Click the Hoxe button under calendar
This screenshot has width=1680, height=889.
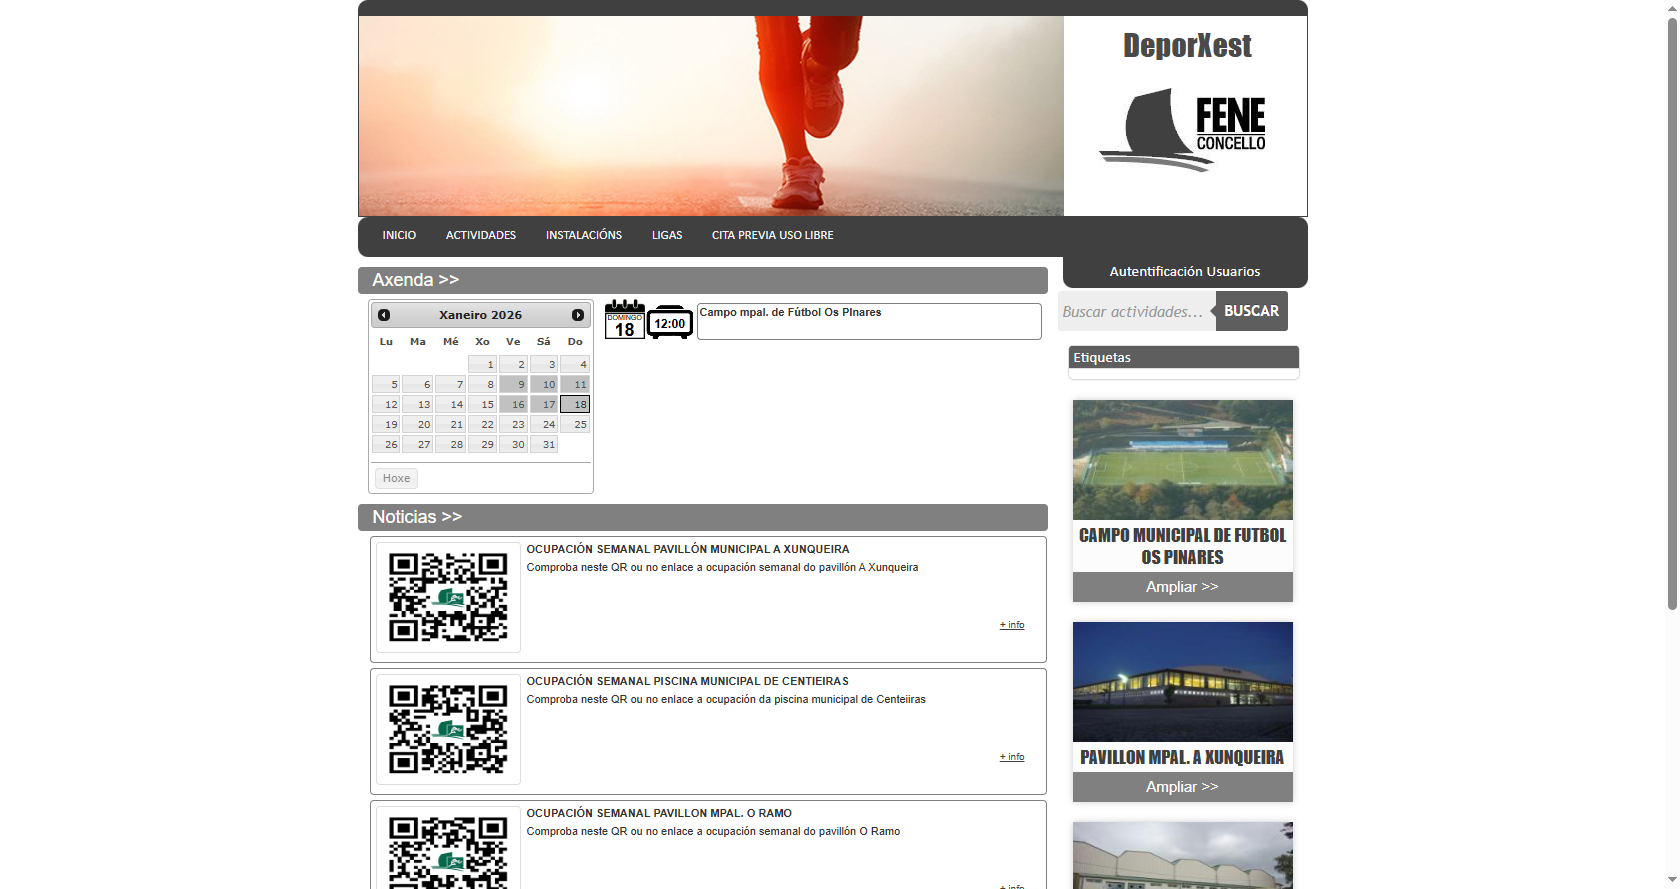396,478
